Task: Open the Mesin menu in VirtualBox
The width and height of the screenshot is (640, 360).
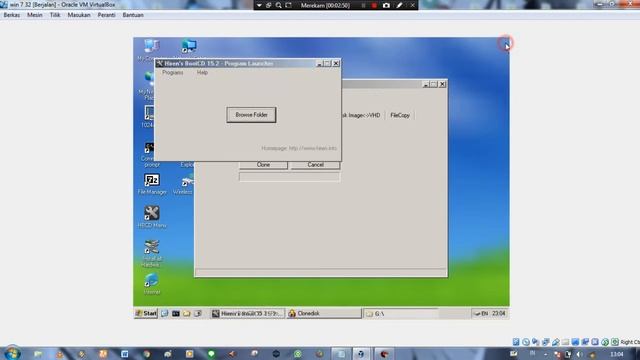Action: tap(35, 15)
